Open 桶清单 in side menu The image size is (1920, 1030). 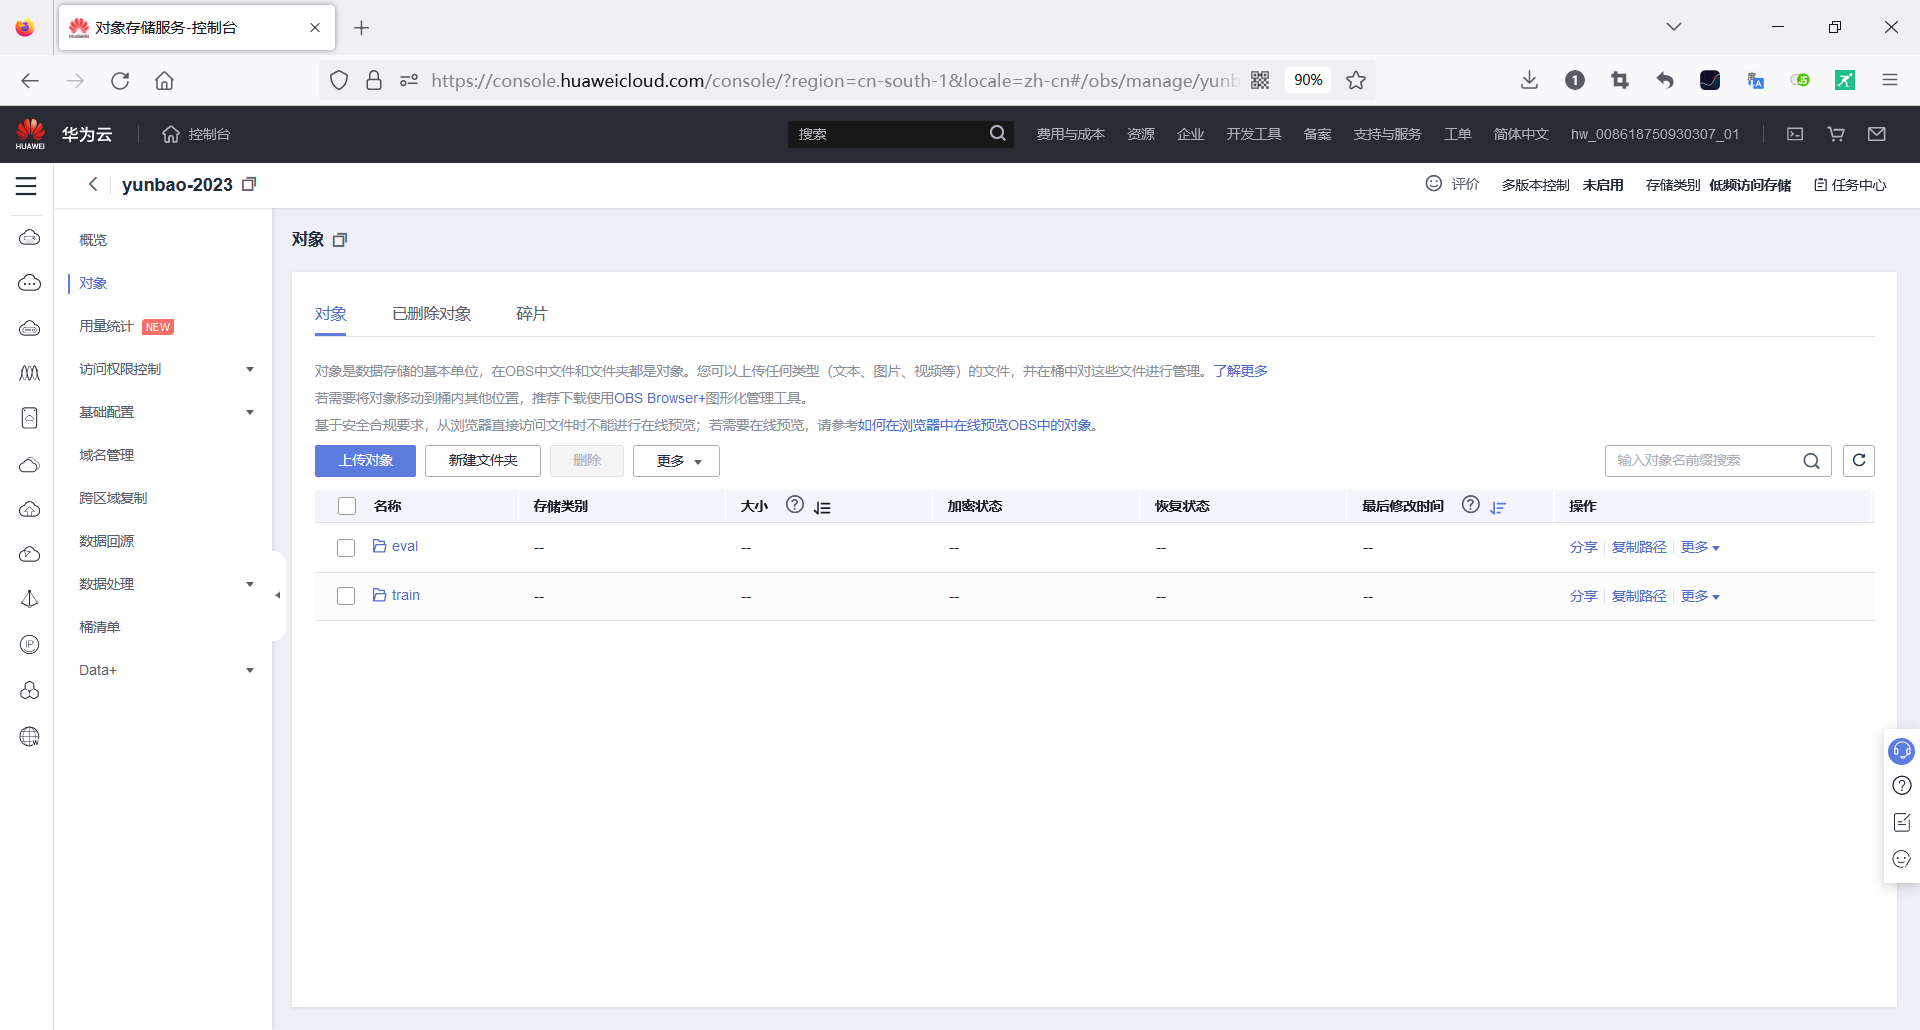[99, 628]
